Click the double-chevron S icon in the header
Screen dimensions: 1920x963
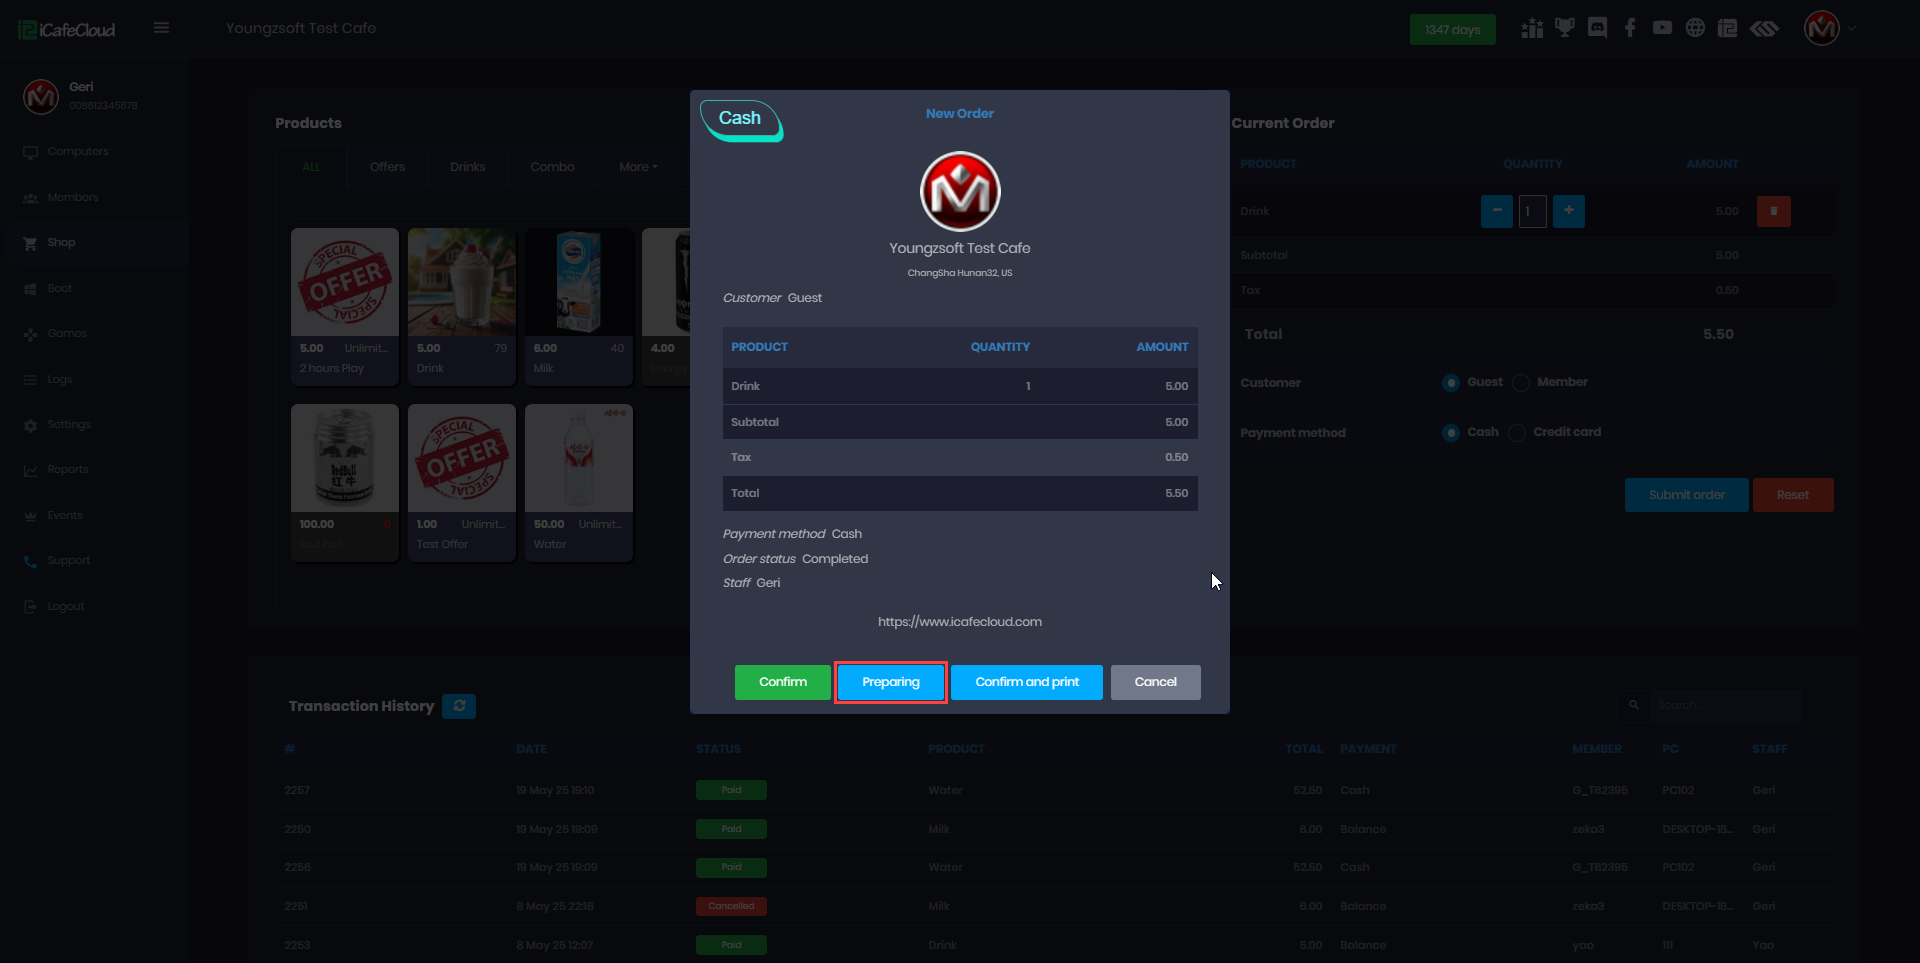point(1764,28)
